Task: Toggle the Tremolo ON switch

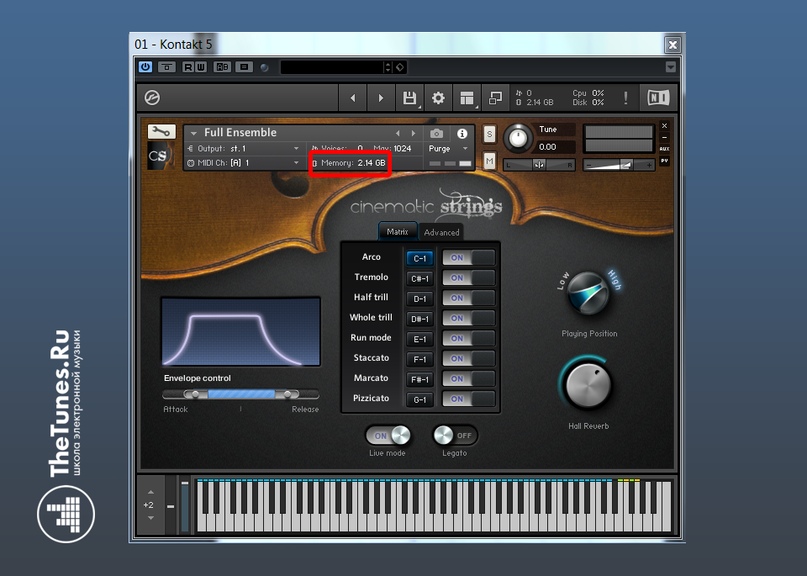Action: coord(468,278)
